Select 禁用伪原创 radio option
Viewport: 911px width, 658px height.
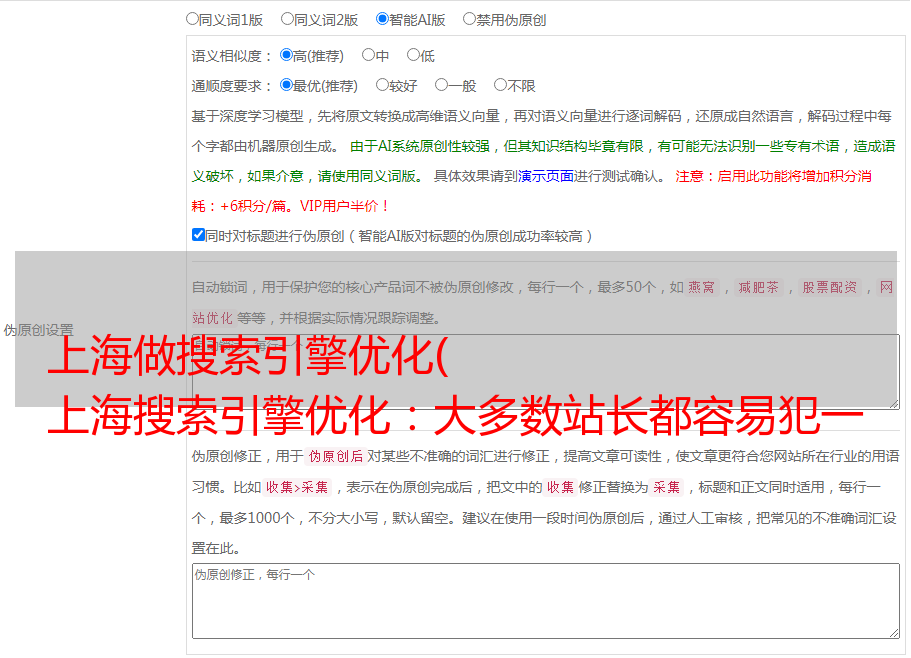[469, 19]
